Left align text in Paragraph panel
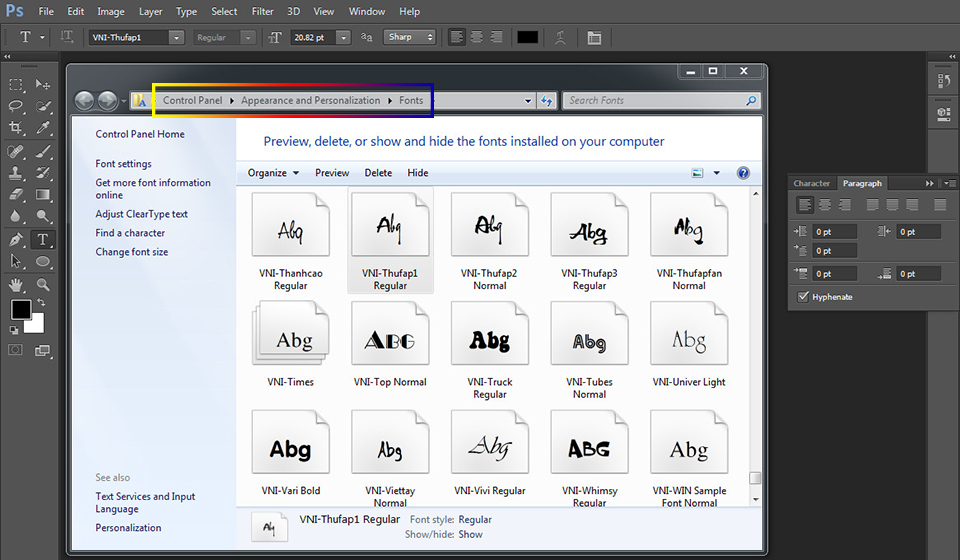 [x=805, y=204]
